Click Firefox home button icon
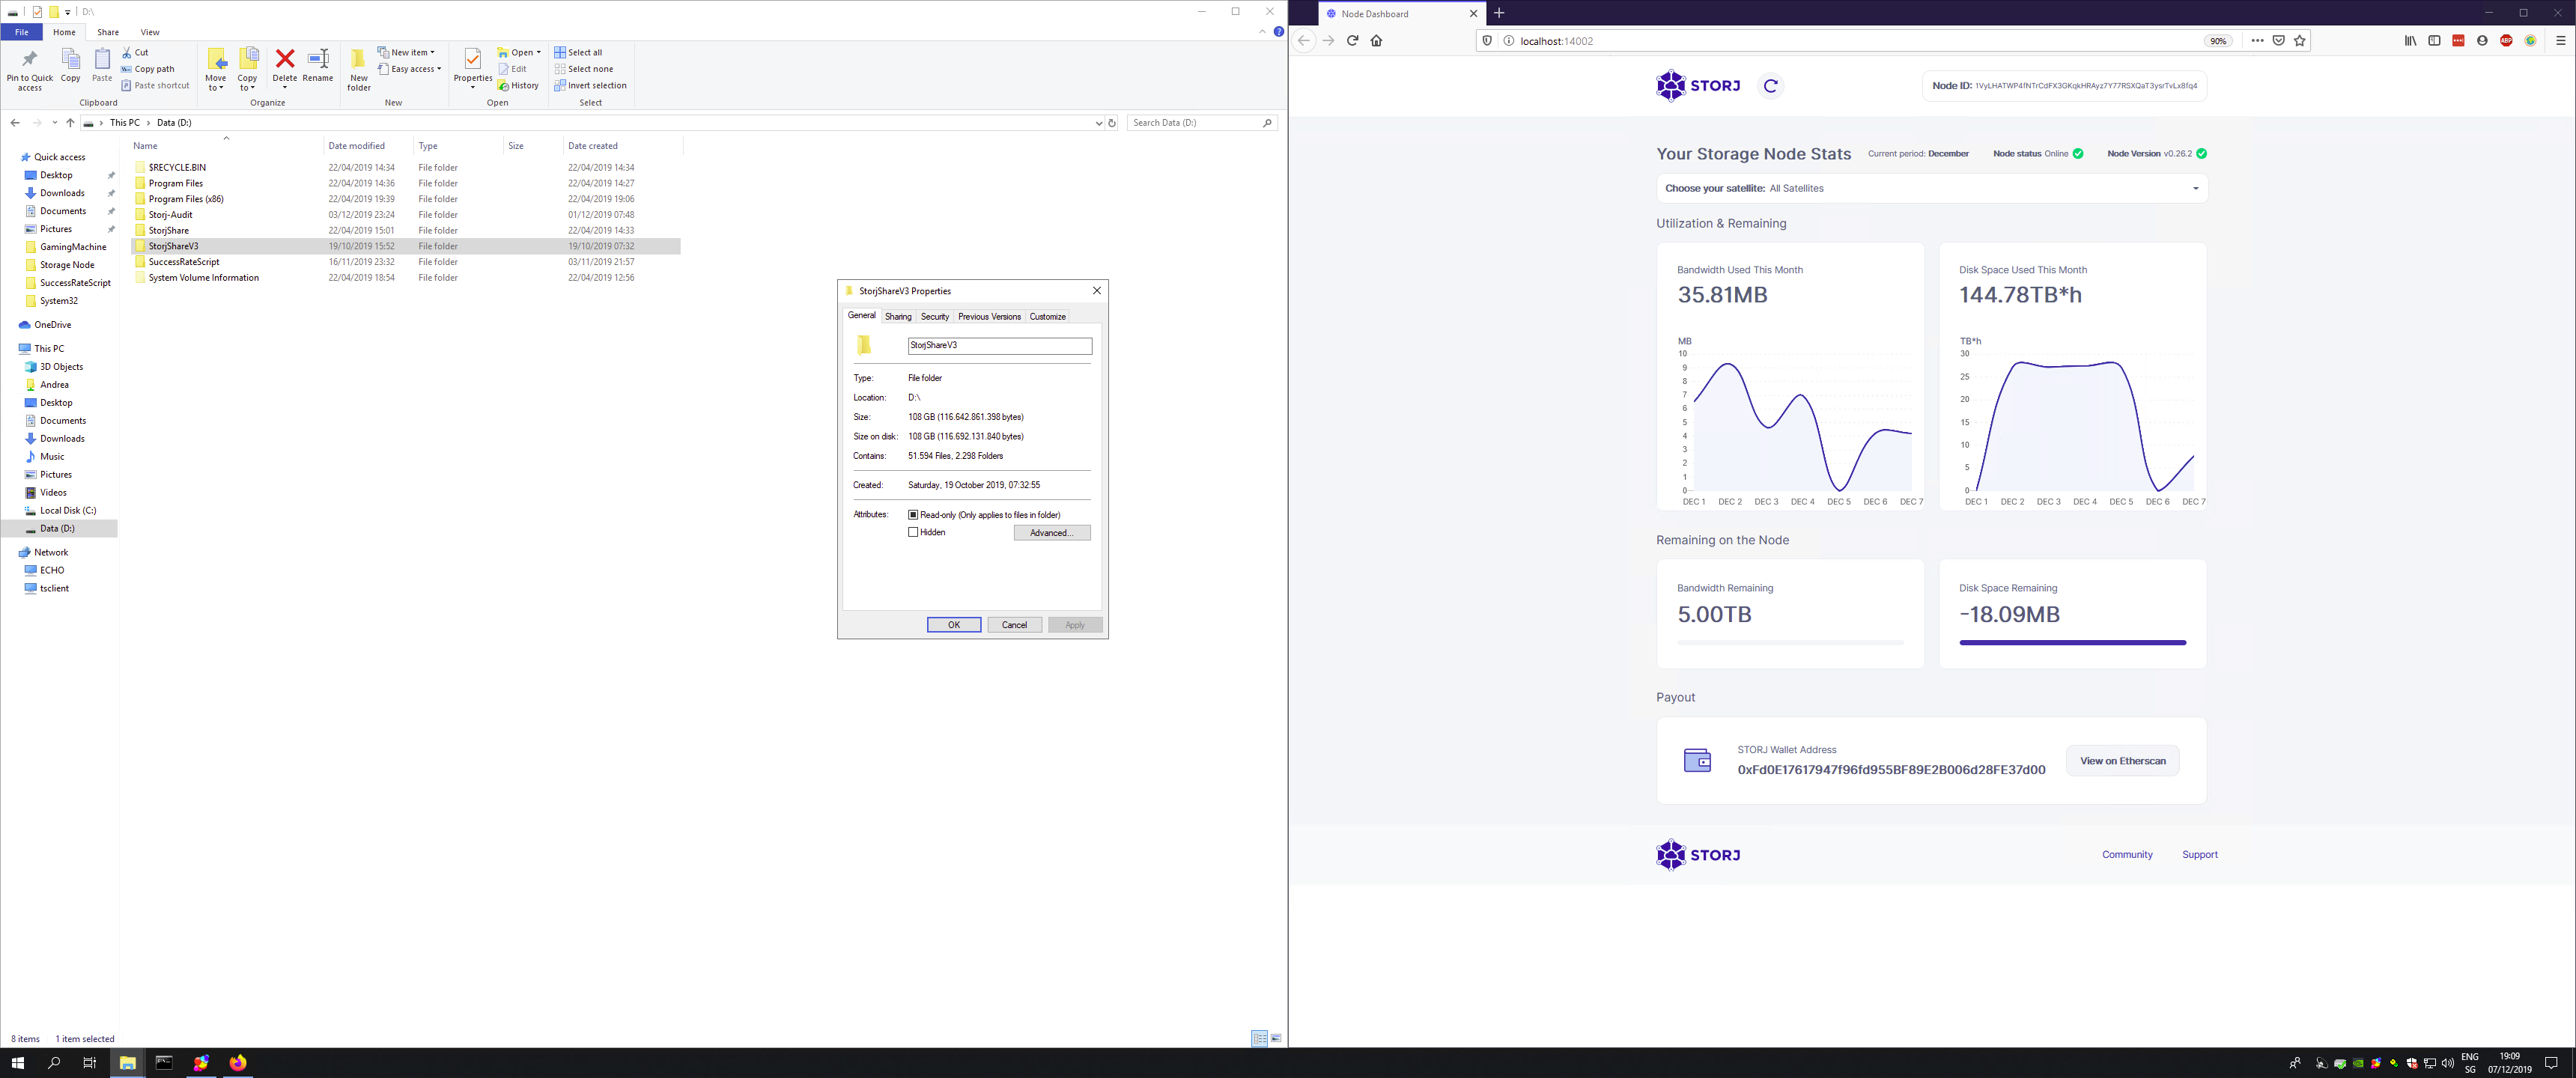Screen dimensions: 2576x1078 1376,41
